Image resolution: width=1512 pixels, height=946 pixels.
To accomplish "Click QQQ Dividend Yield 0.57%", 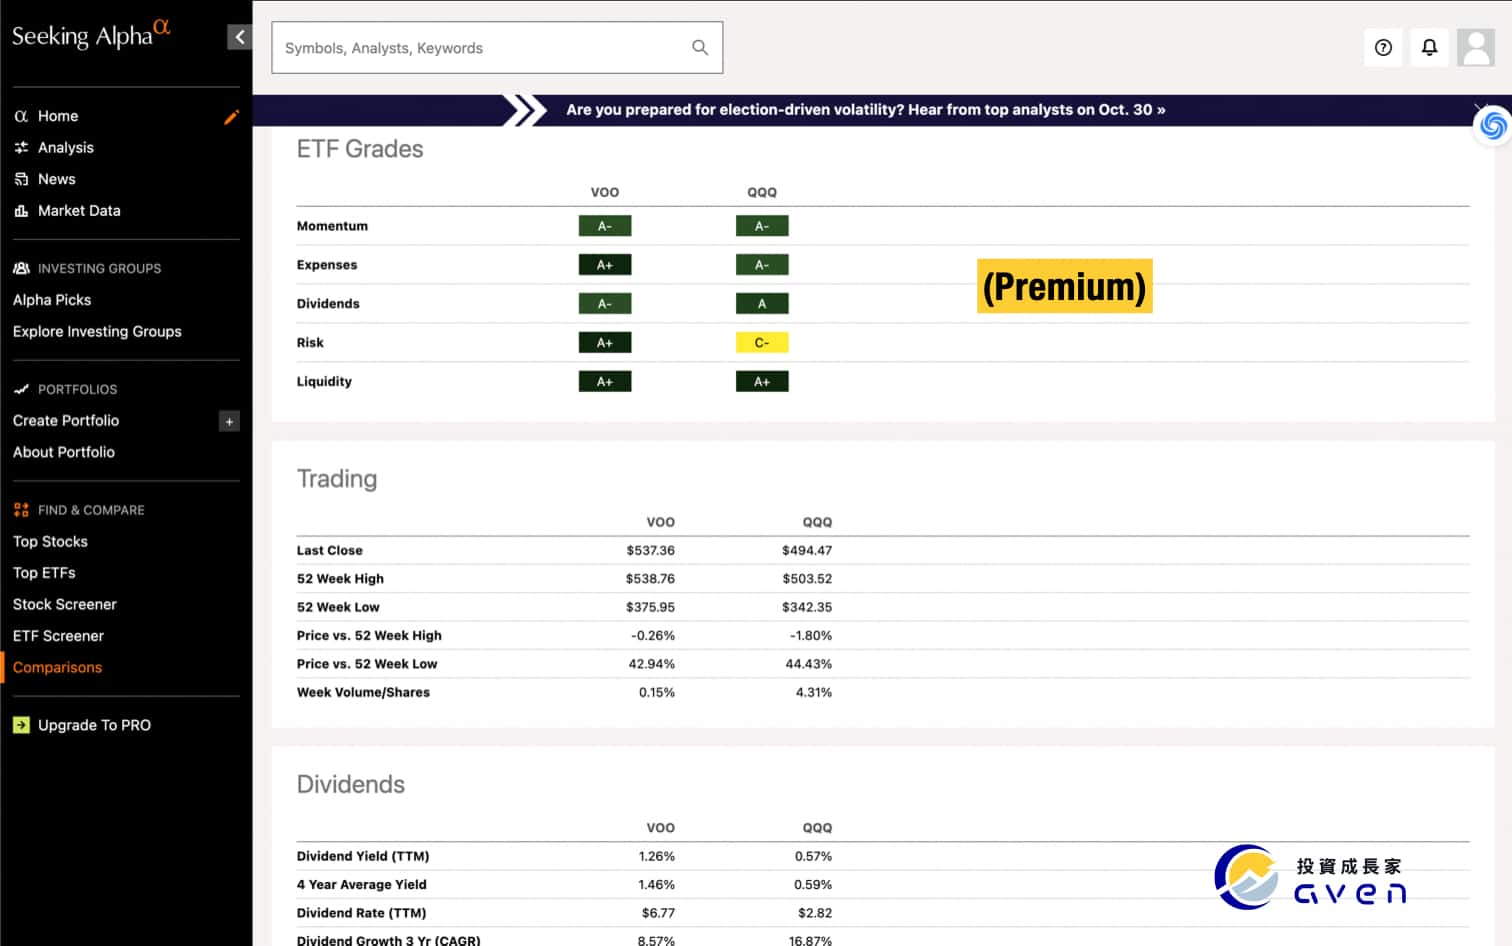I will point(813,856).
